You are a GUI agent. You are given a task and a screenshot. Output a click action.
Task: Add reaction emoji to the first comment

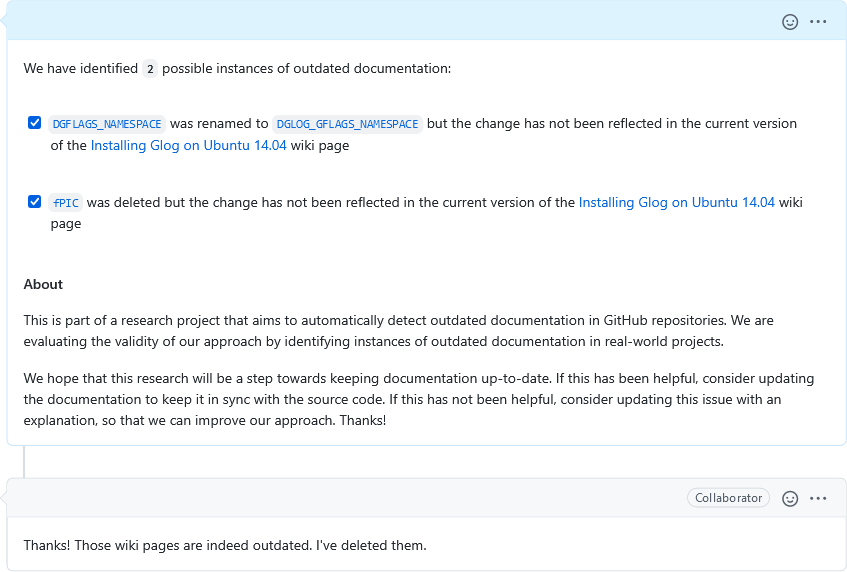(790, 22)
